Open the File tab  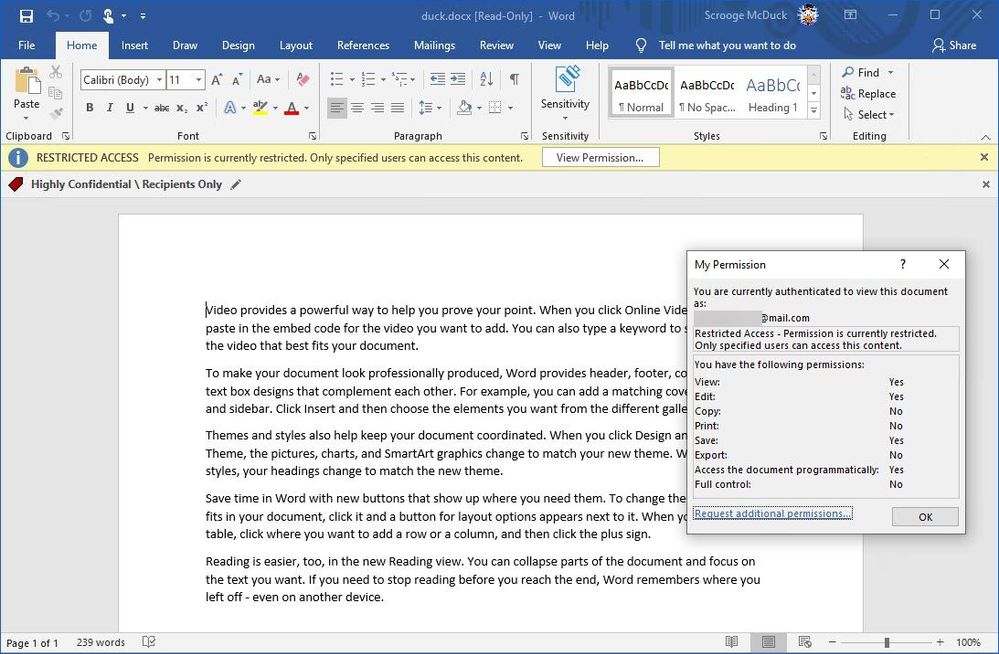tap(27, 45)
